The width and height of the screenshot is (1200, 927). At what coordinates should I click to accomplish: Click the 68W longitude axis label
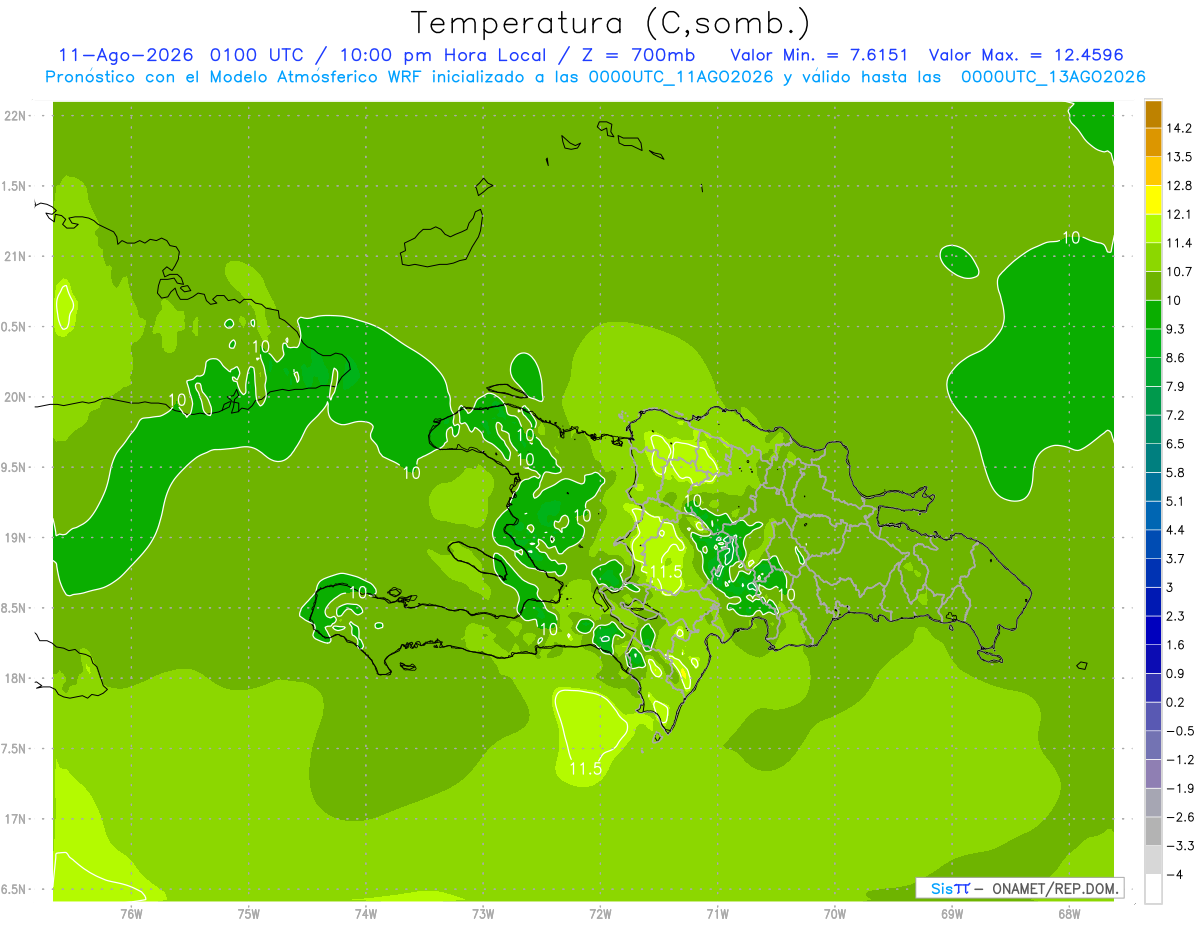(1069, 914)
